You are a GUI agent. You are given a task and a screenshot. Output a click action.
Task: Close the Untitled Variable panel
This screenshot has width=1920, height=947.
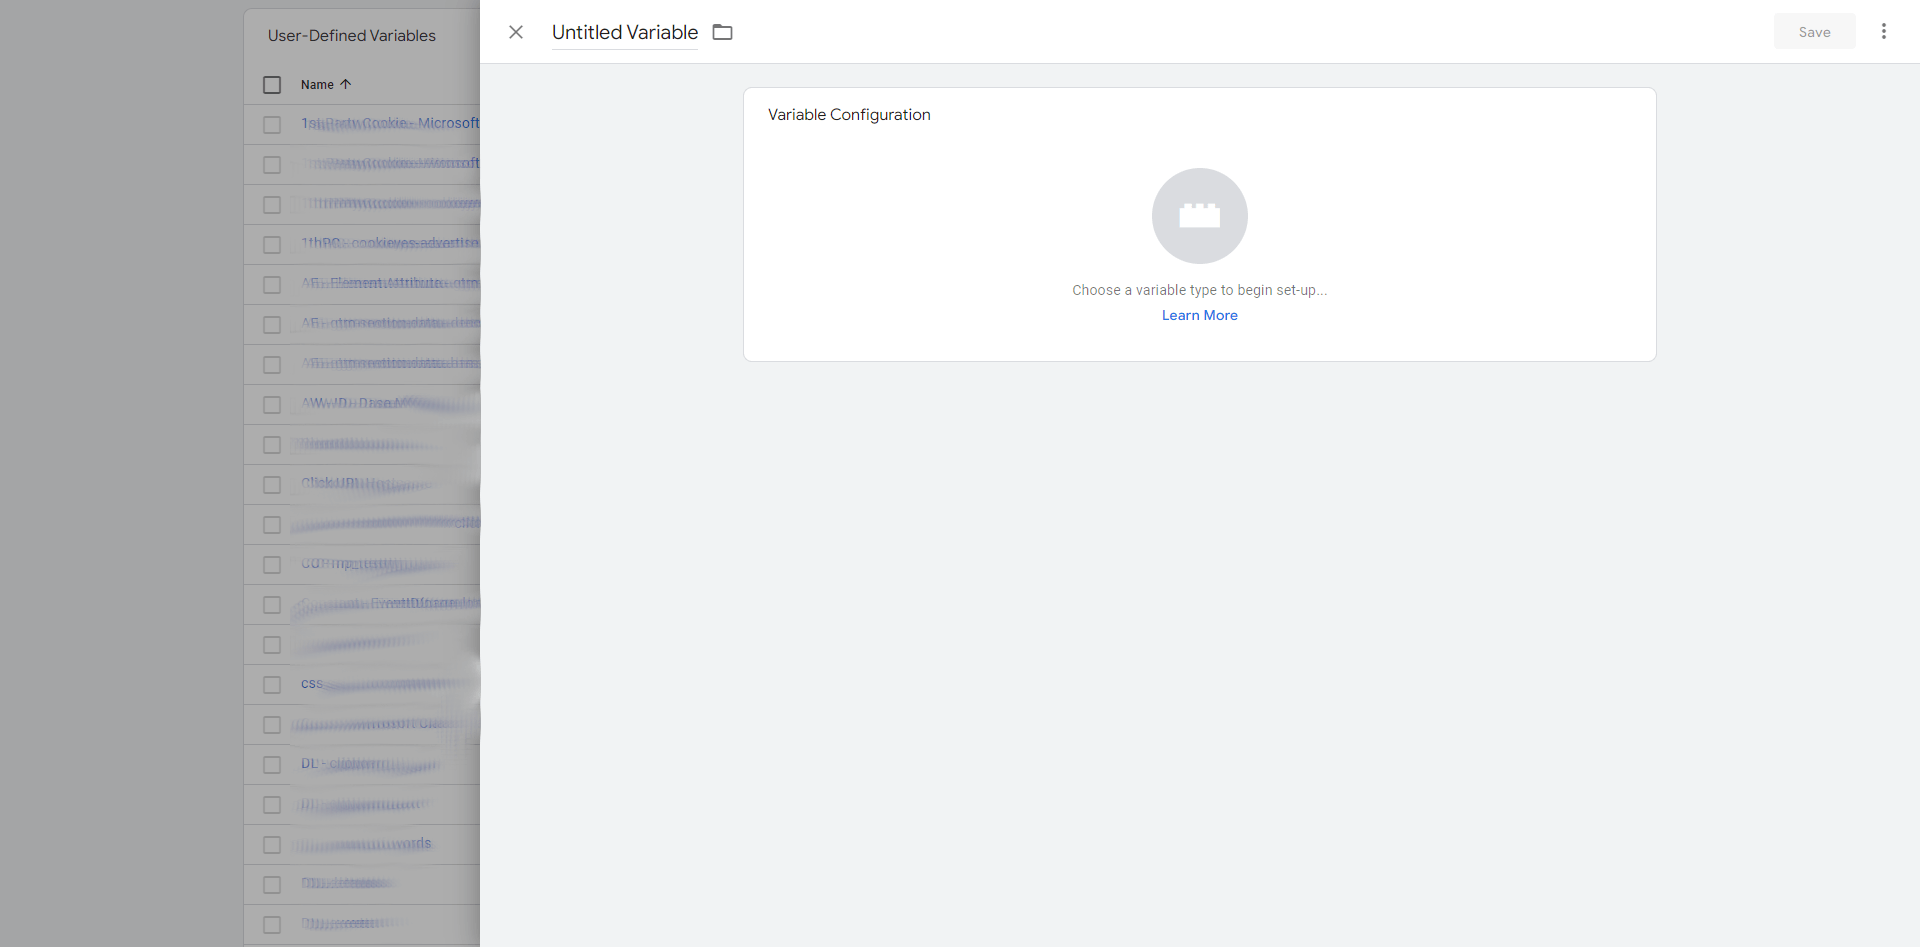pyautogui.click(x=516, y=32)
